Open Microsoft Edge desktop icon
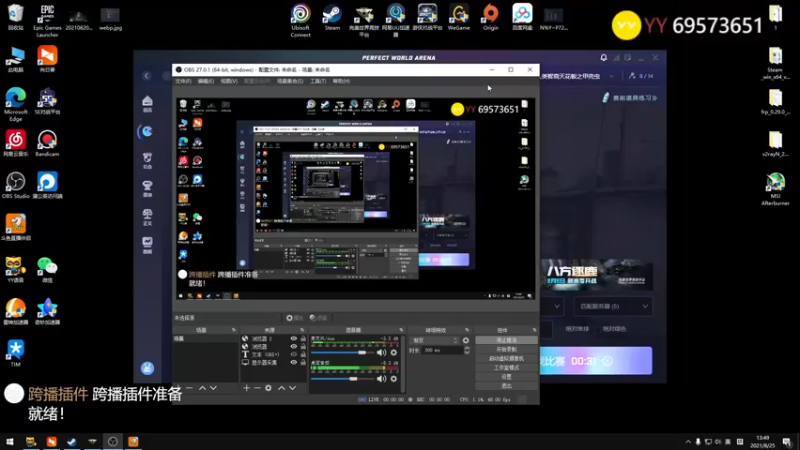The width and height of the screenshot is (800, 450). tap(16, 104)
